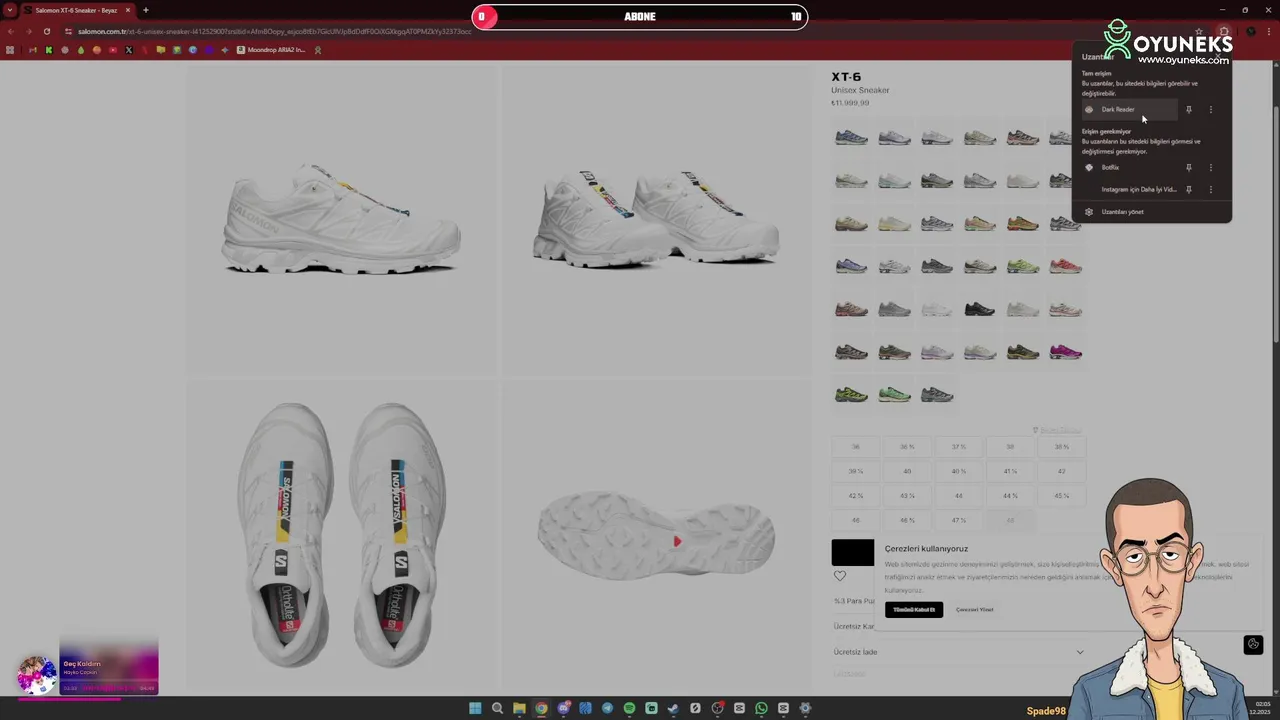
Task: Go forward in browser history
Action: point(28,31)
